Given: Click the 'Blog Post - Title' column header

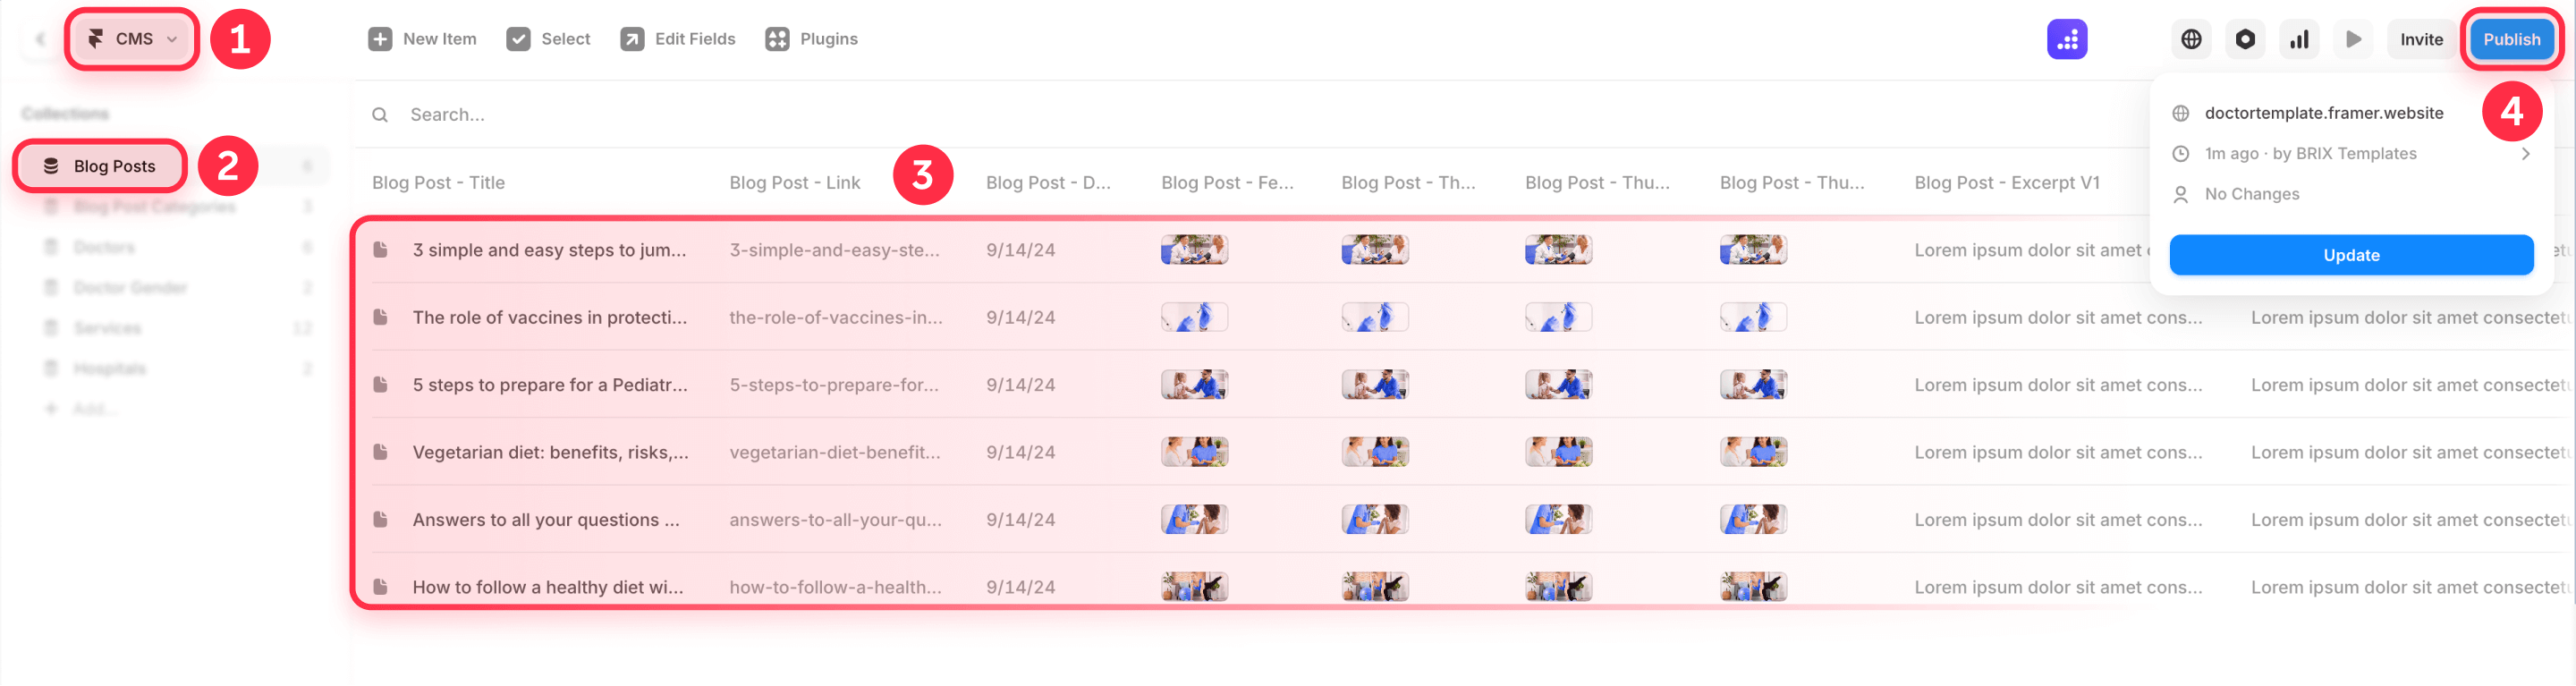Looking at the screenshot, I should pyautogui.click(x=438, y=183).
